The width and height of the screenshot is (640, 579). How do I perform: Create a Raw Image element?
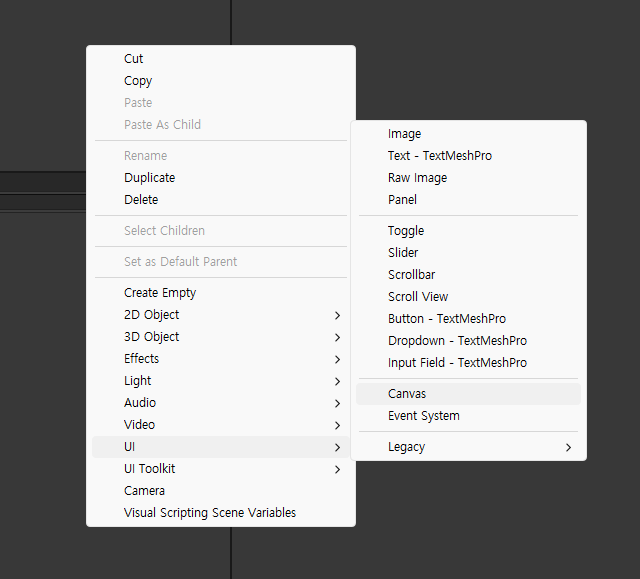(x=468, y=178)
